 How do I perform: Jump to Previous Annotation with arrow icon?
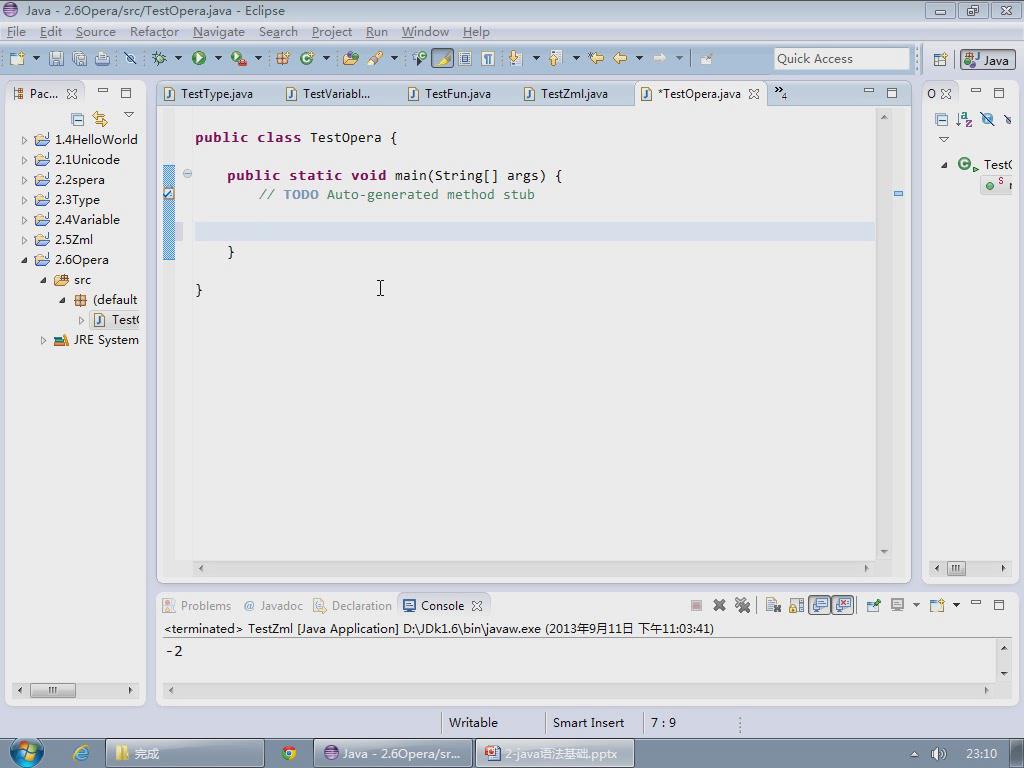click(x=554, y=59)
